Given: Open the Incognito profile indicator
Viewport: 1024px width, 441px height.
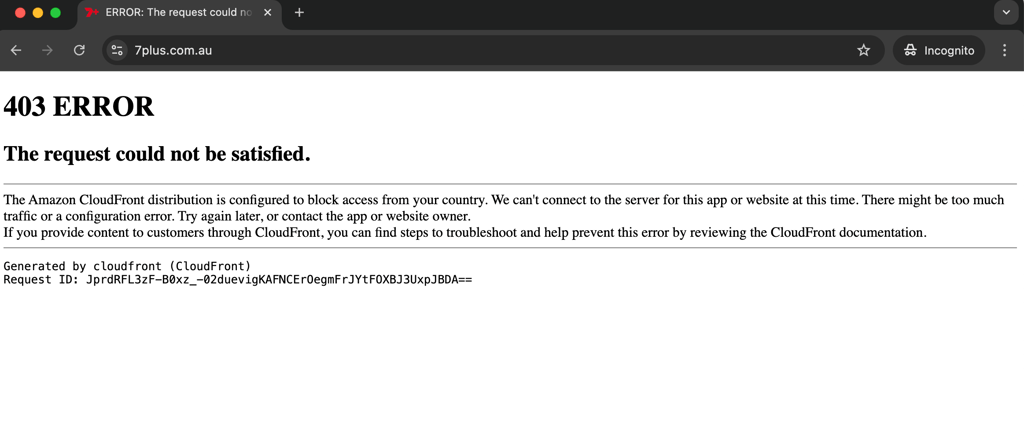Looking at the screenshot, I should click(939, 50).
